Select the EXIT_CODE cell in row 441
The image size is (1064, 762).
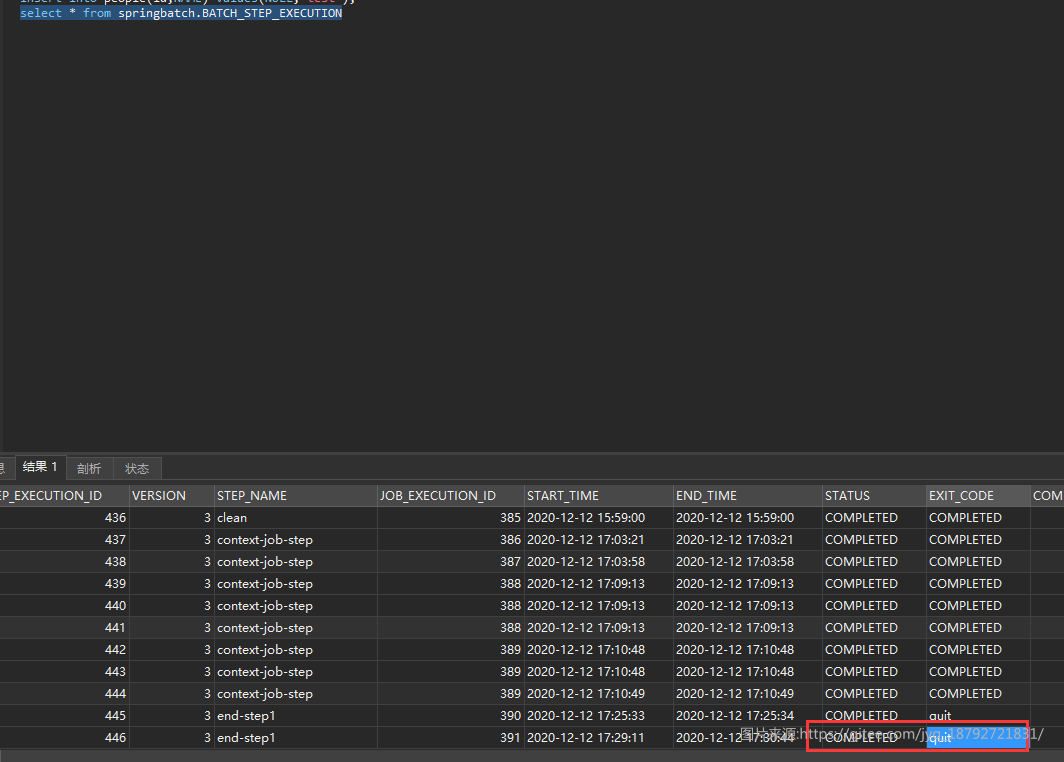point(978,628)
